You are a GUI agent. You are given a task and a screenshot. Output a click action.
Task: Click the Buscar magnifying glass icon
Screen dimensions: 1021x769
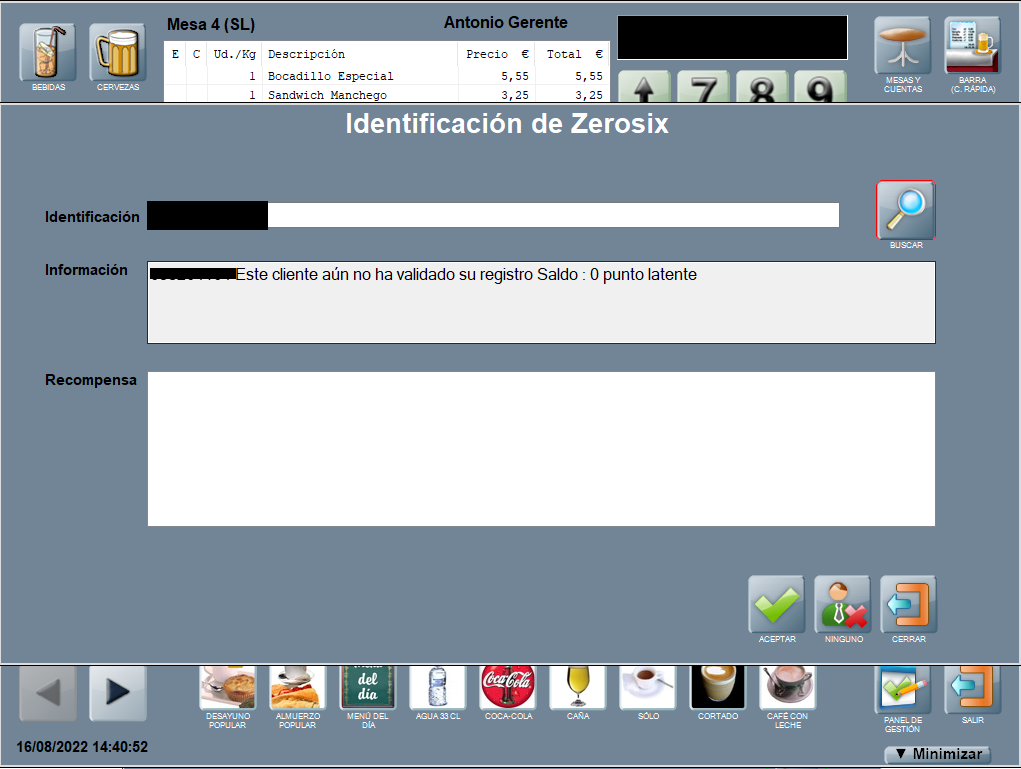pyautogui.click(x=906, y=209)
